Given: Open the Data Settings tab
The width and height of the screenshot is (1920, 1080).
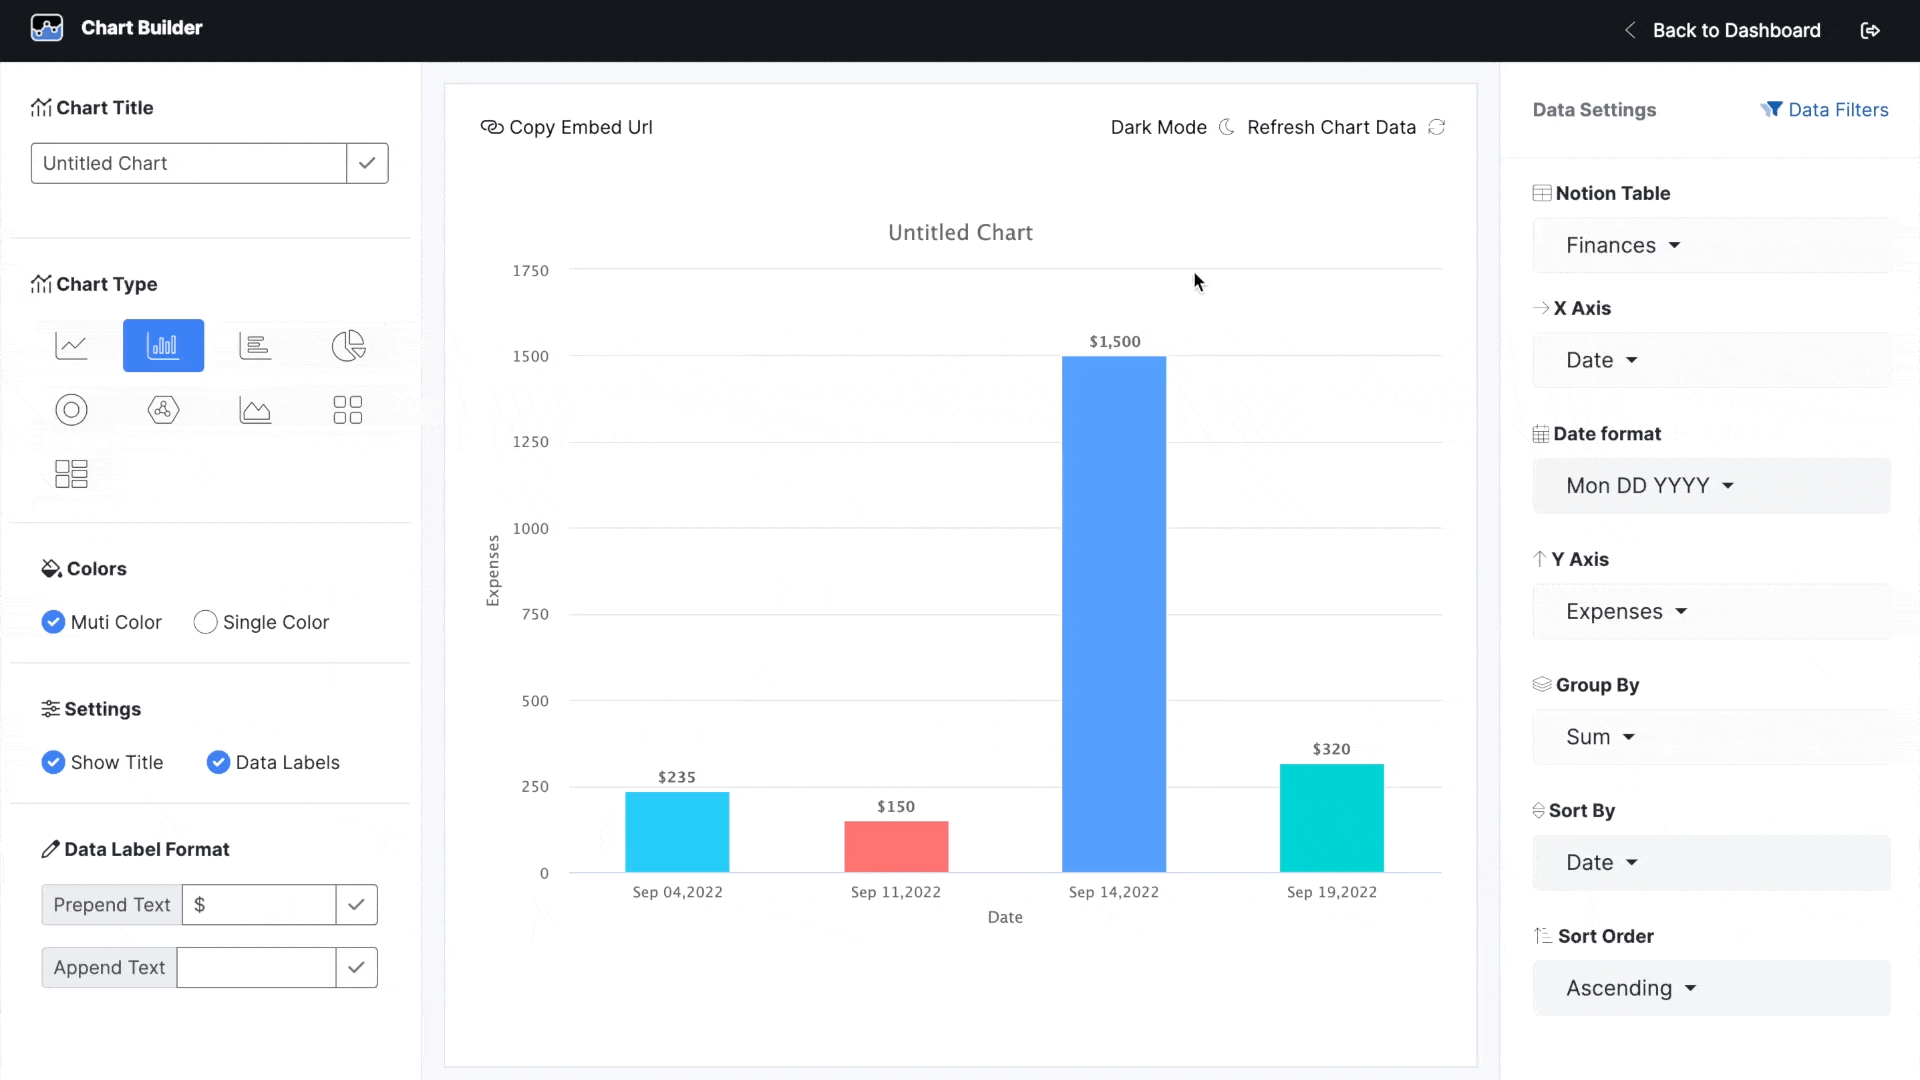Looking at the screenshot, I should [1594, 110].
